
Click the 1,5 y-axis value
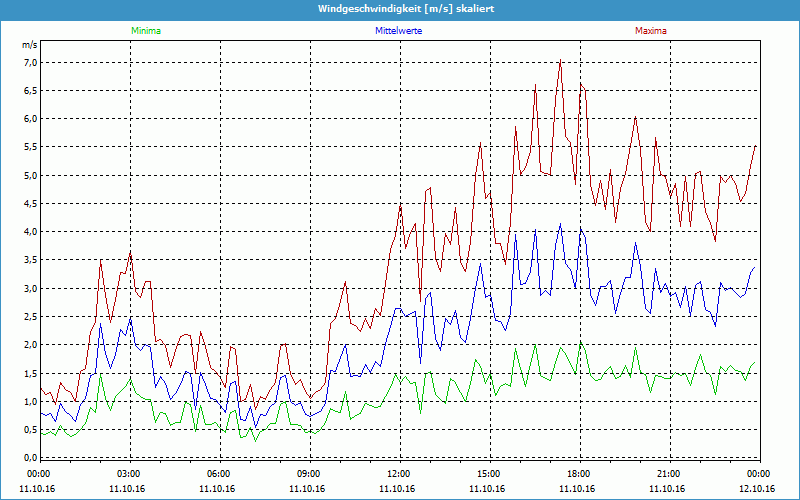click(31, 373)
